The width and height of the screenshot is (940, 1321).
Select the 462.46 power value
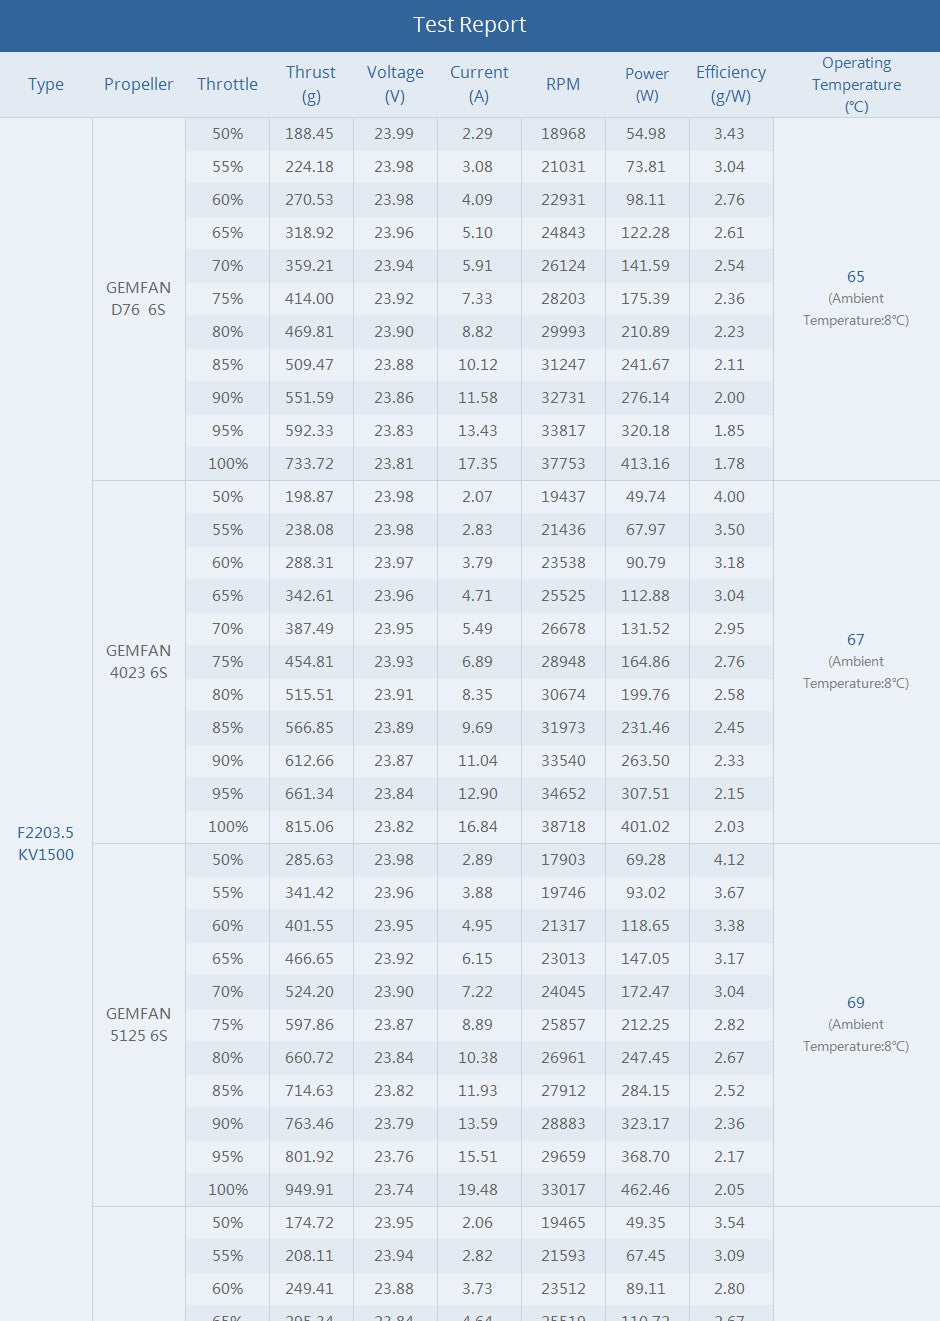coord(646,1190)
